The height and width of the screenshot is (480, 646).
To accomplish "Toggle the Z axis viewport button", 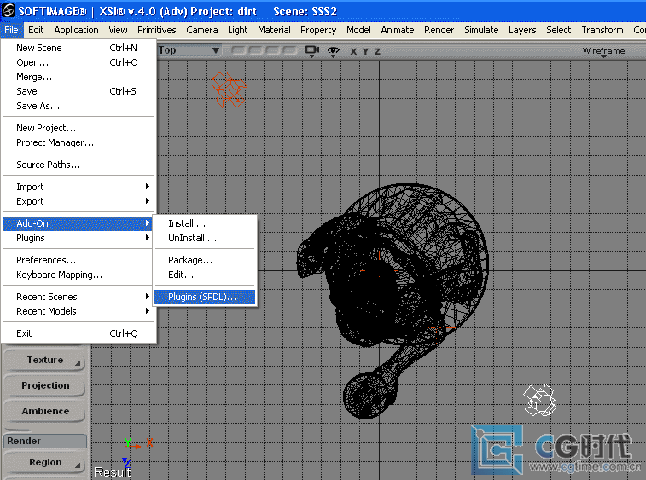I will [377, 52].
